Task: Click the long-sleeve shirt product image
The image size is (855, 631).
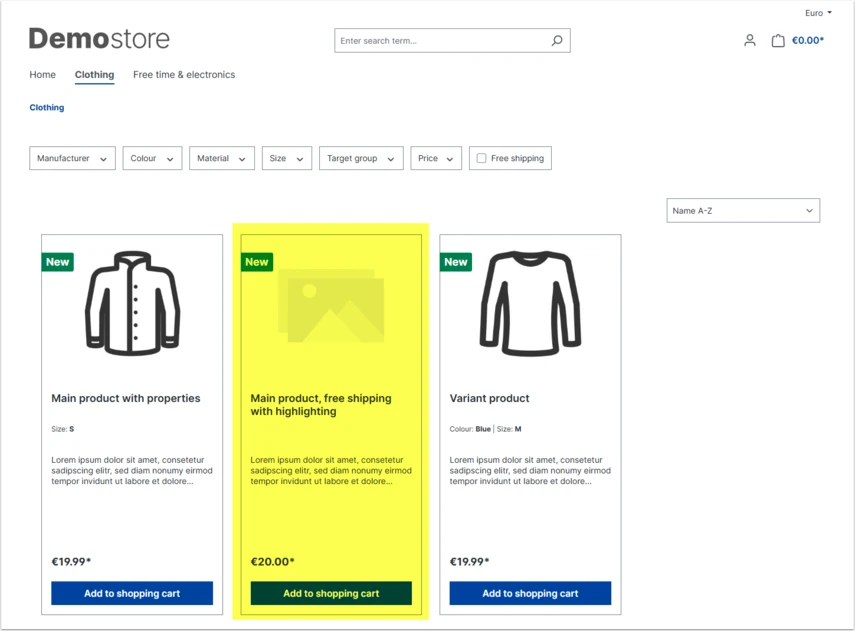Action: [x=531, y=303]
